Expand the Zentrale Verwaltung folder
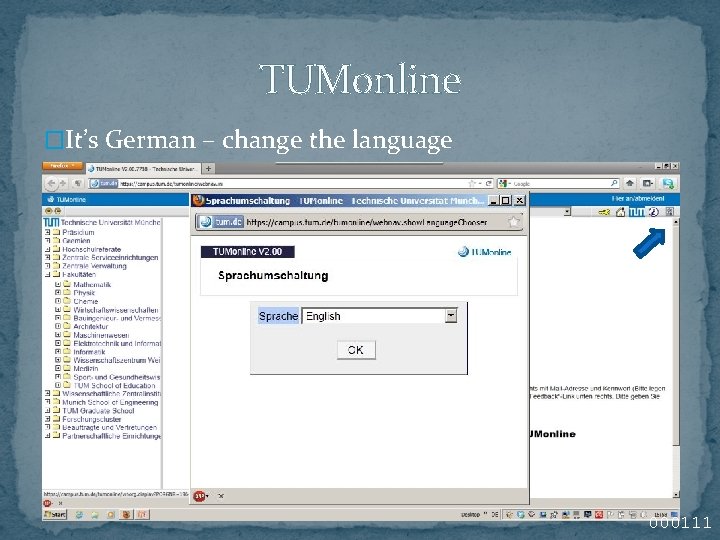720x540 pixels. pyautogui.click(x=47, y=266)
